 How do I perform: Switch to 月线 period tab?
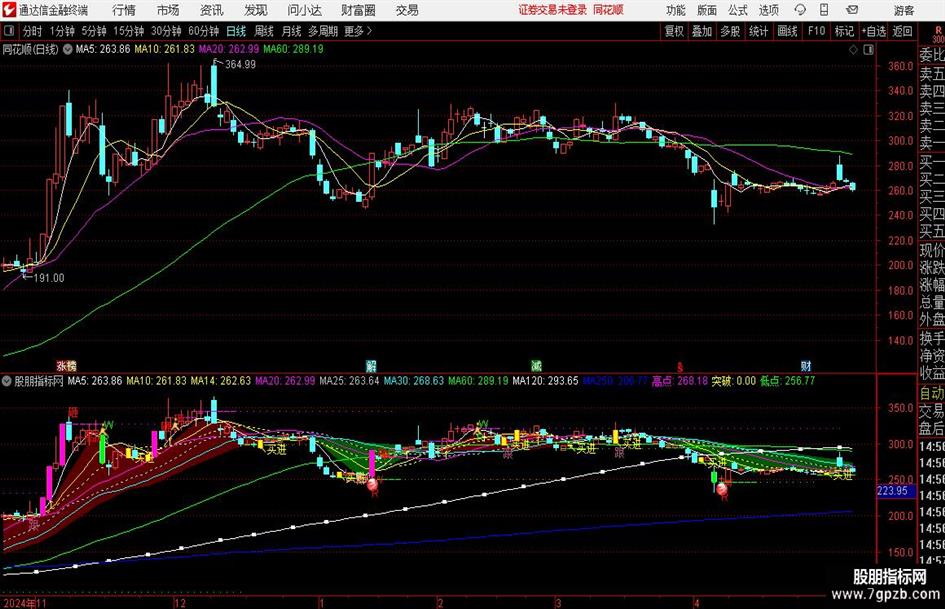(292, 31)
